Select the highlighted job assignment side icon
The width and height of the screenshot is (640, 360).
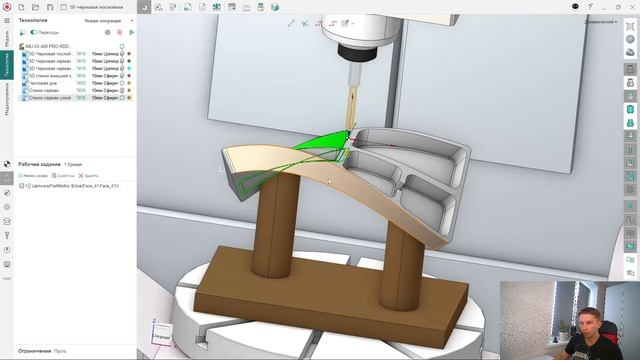point(7,178)
